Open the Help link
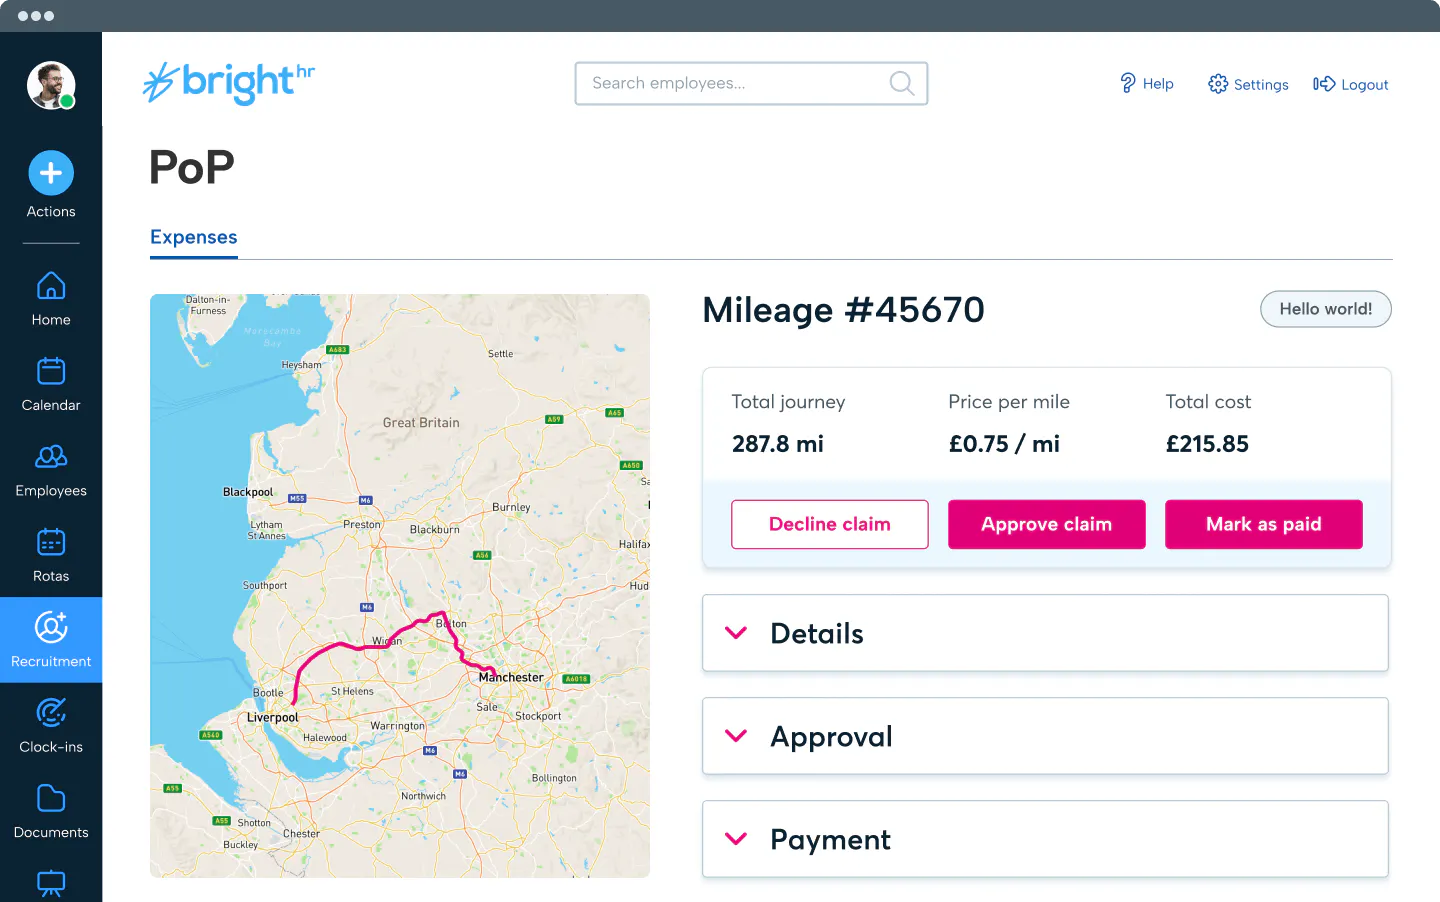 [x=1146, y=84]
